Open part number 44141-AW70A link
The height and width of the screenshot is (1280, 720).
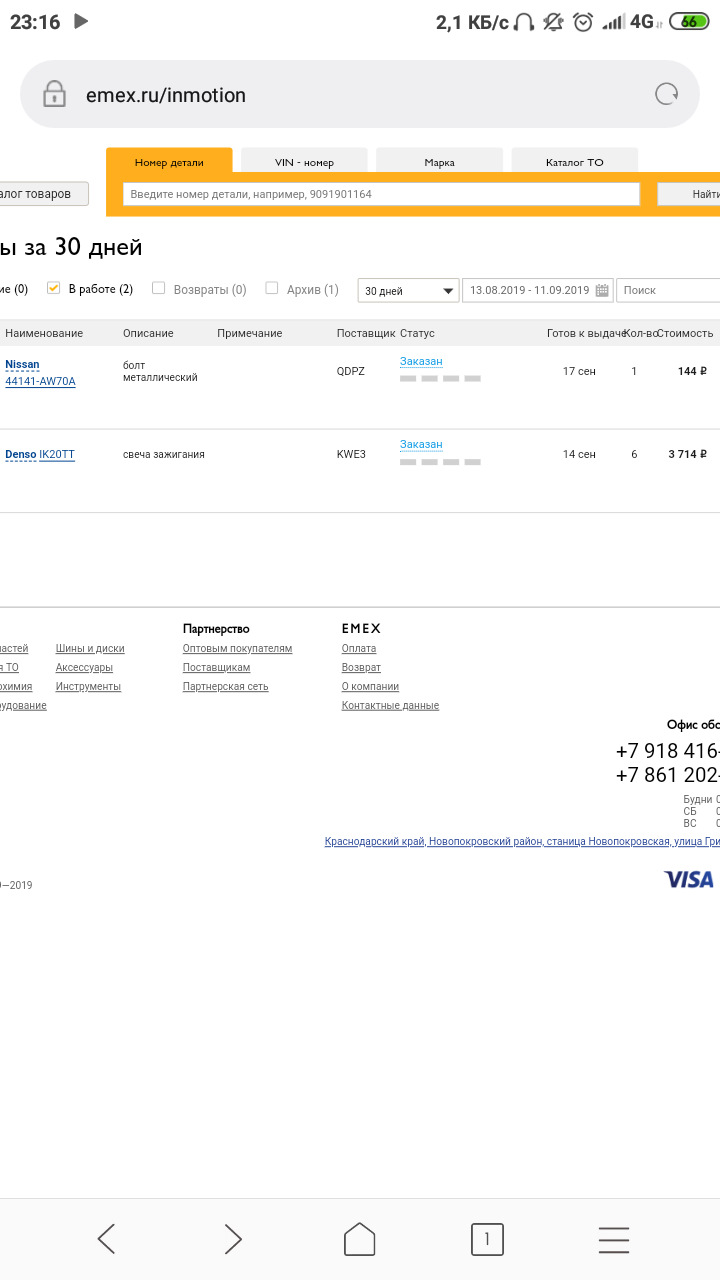click(x=40, y=381)
